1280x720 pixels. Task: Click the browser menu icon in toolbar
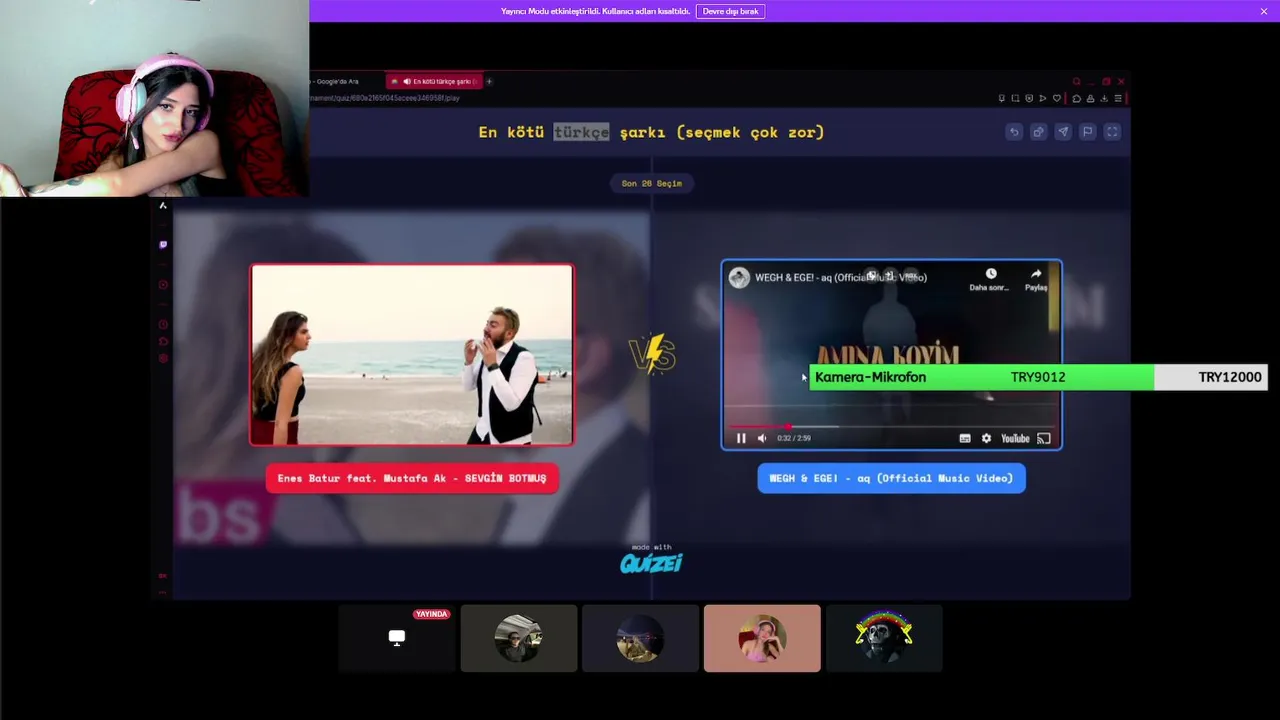point(1119,98)
